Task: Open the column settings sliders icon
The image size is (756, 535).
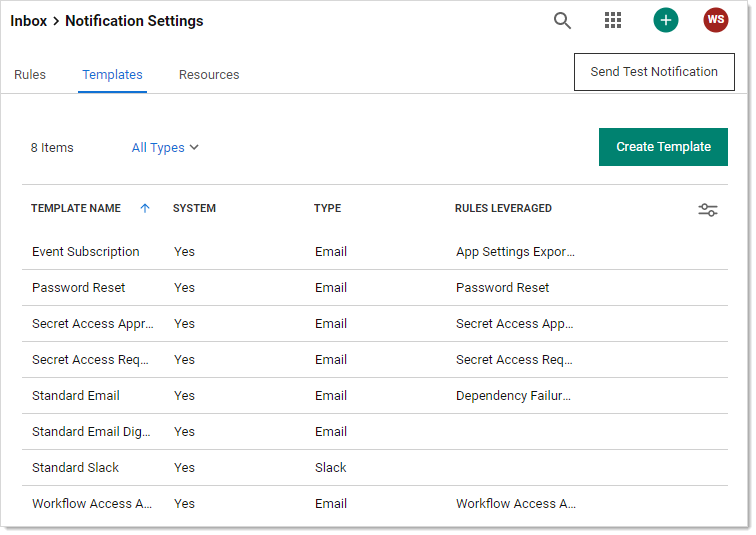Action: pyautogui.click(x=708, y=209)
